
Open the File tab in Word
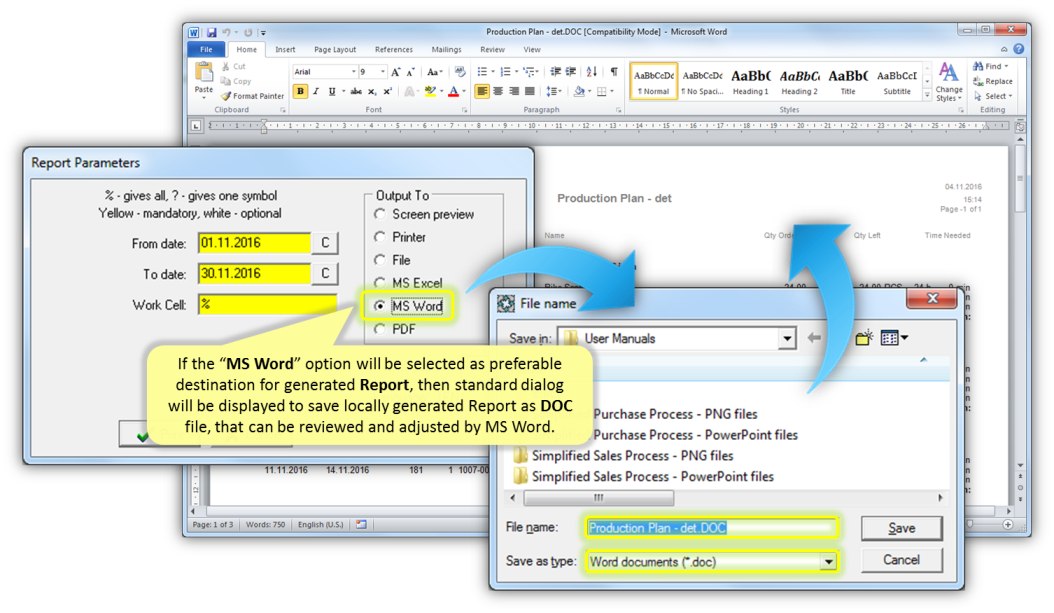point(206,49)
